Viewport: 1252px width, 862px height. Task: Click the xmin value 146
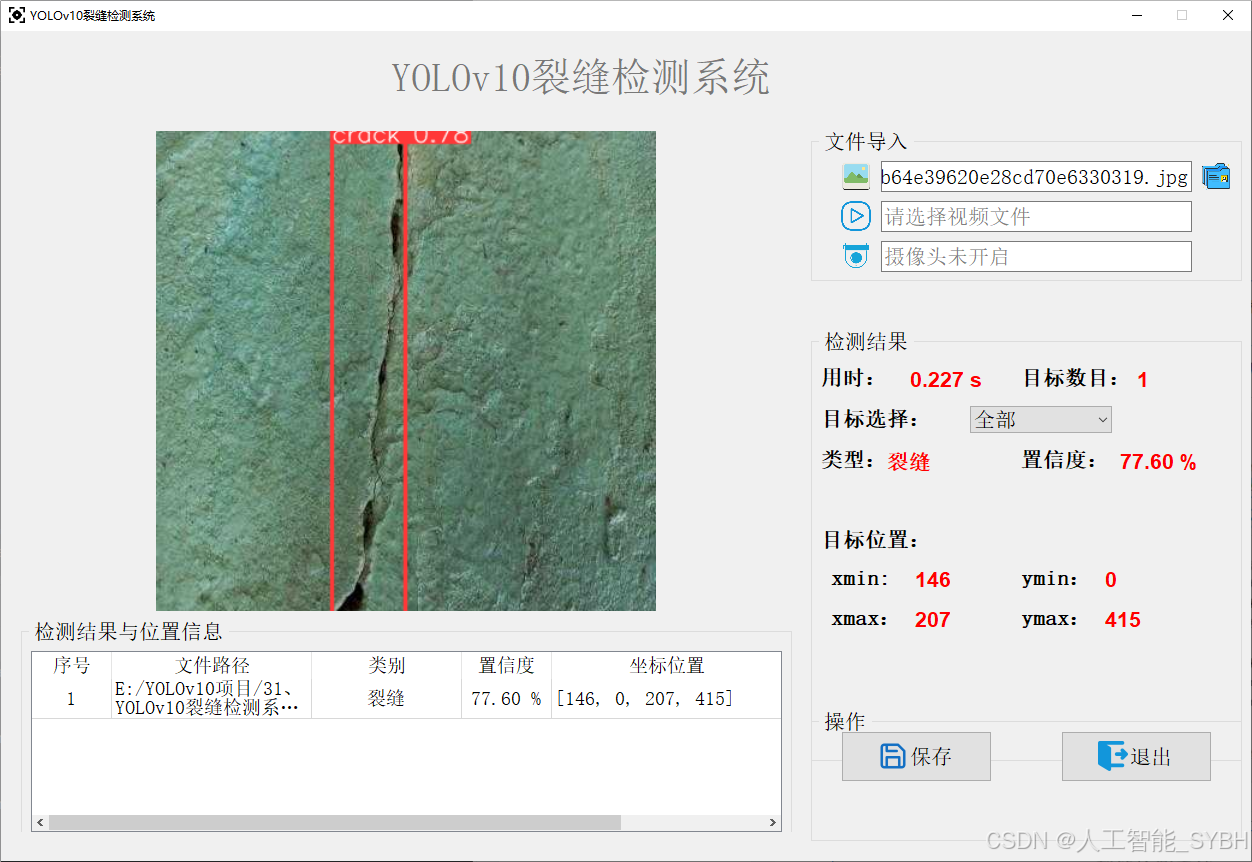point(933,580)
